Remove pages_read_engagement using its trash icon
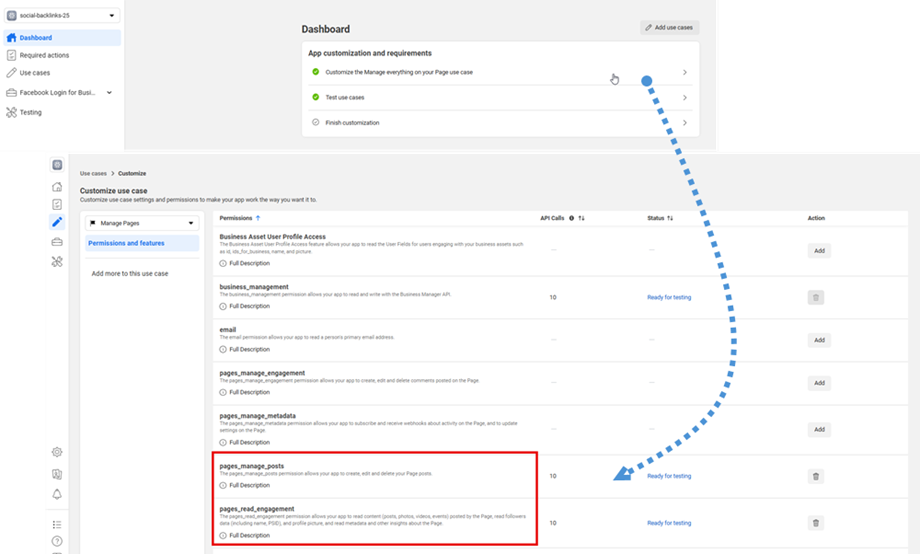 click(816, 523)
